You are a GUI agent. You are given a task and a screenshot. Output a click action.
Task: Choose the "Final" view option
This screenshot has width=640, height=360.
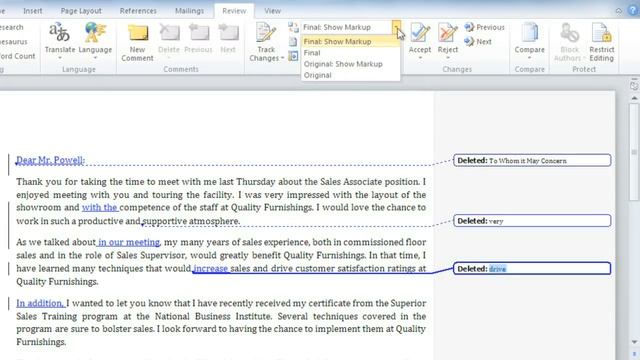pos(350,53)
